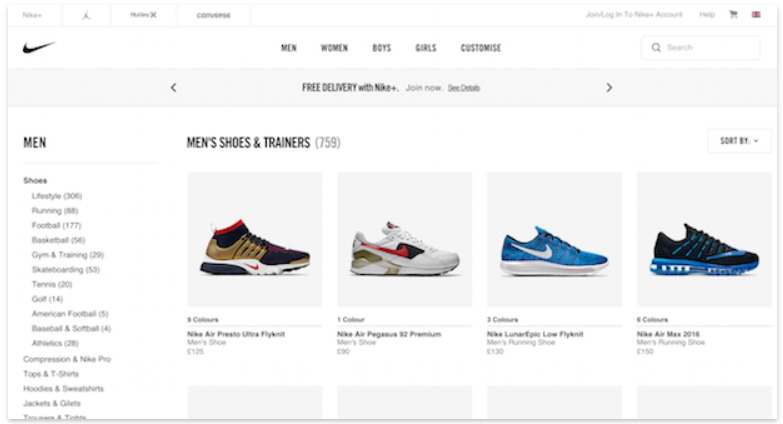Viewport: 783px width, 424px height.
Task: Open the Women navigation menu
Action: click(x=334, y=48)
